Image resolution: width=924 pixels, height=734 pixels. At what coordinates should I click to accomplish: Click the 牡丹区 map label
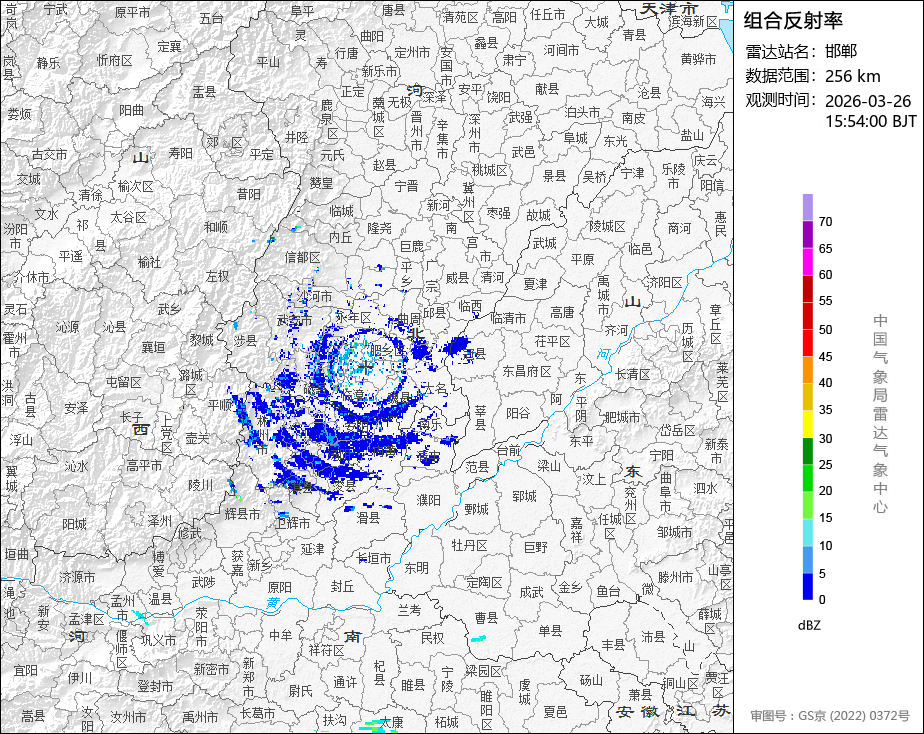[469, 545]
